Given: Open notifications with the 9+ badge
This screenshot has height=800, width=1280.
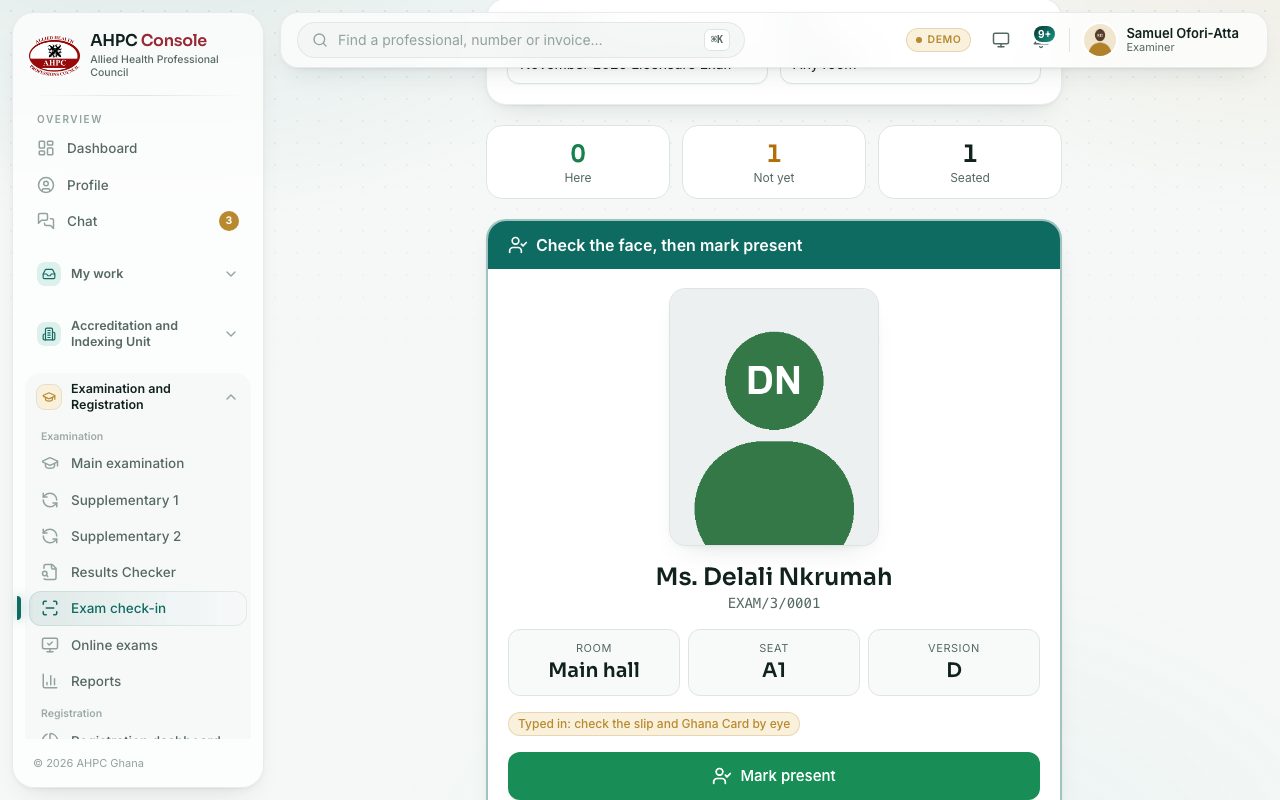Looking at the screenshot, I should click(1043, 39).
